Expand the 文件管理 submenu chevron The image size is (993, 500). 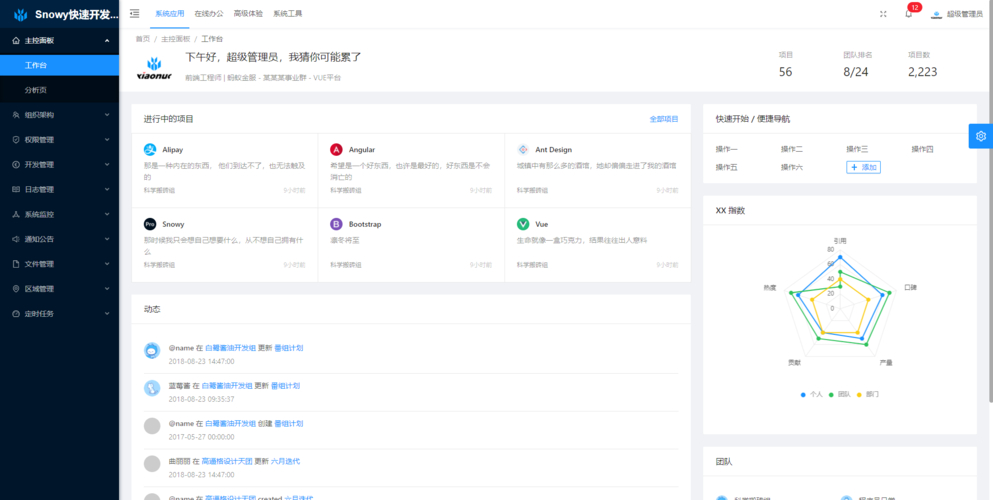click(x=107, y=264)
